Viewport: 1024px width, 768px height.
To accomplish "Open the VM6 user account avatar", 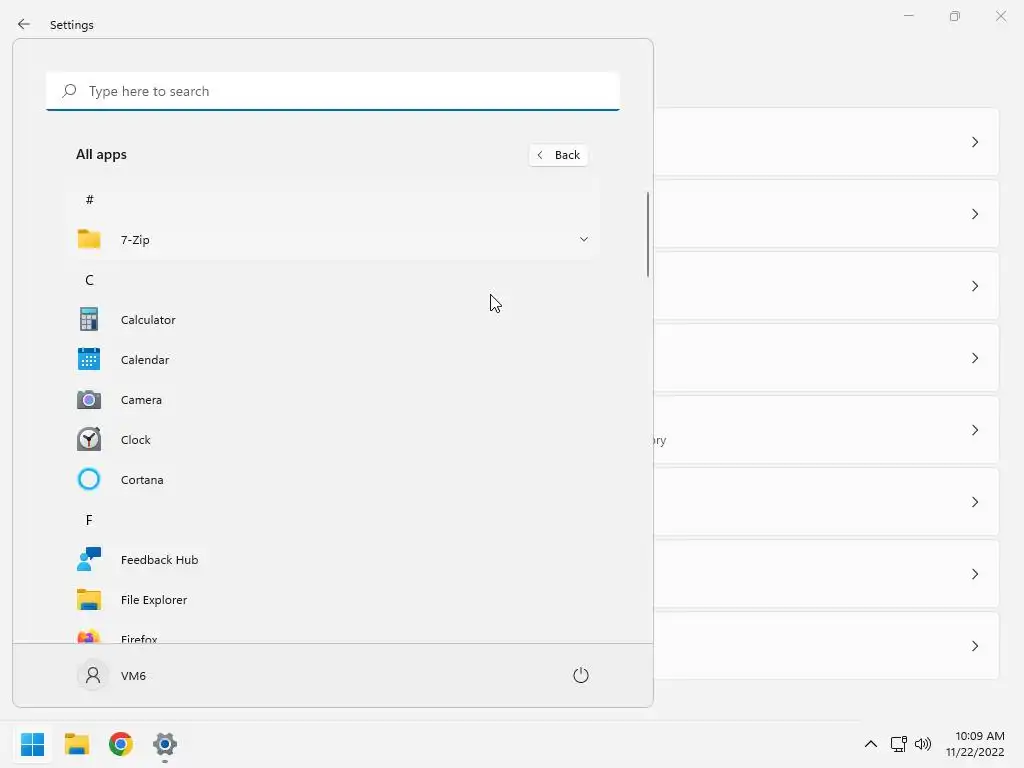I will click(93, 675).
